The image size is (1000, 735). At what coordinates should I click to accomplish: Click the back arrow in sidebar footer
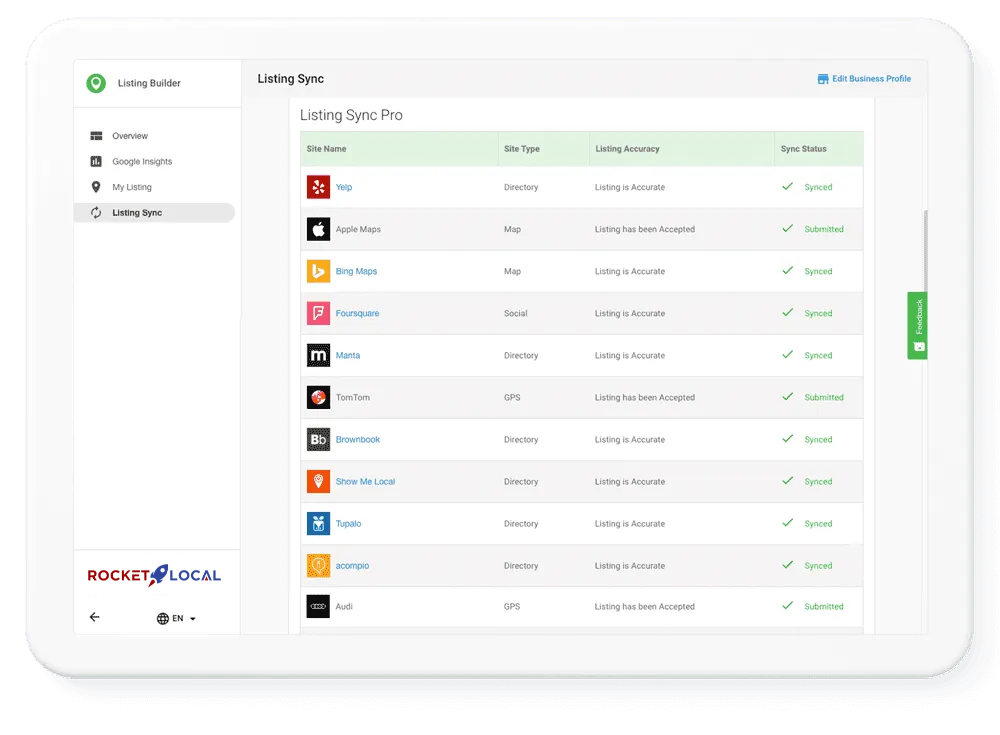pyautogui.click(x=95, y=617)
